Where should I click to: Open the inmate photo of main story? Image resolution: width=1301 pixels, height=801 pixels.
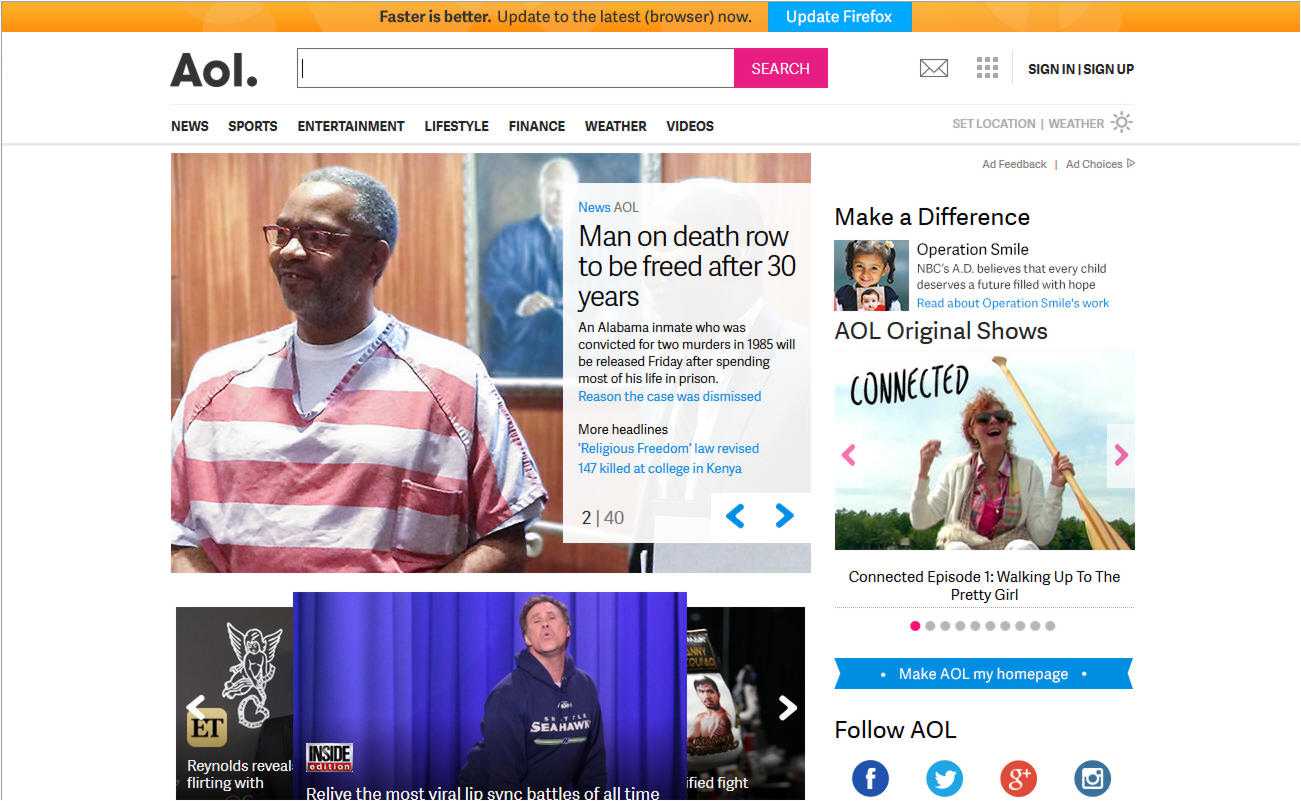point(367,363)
